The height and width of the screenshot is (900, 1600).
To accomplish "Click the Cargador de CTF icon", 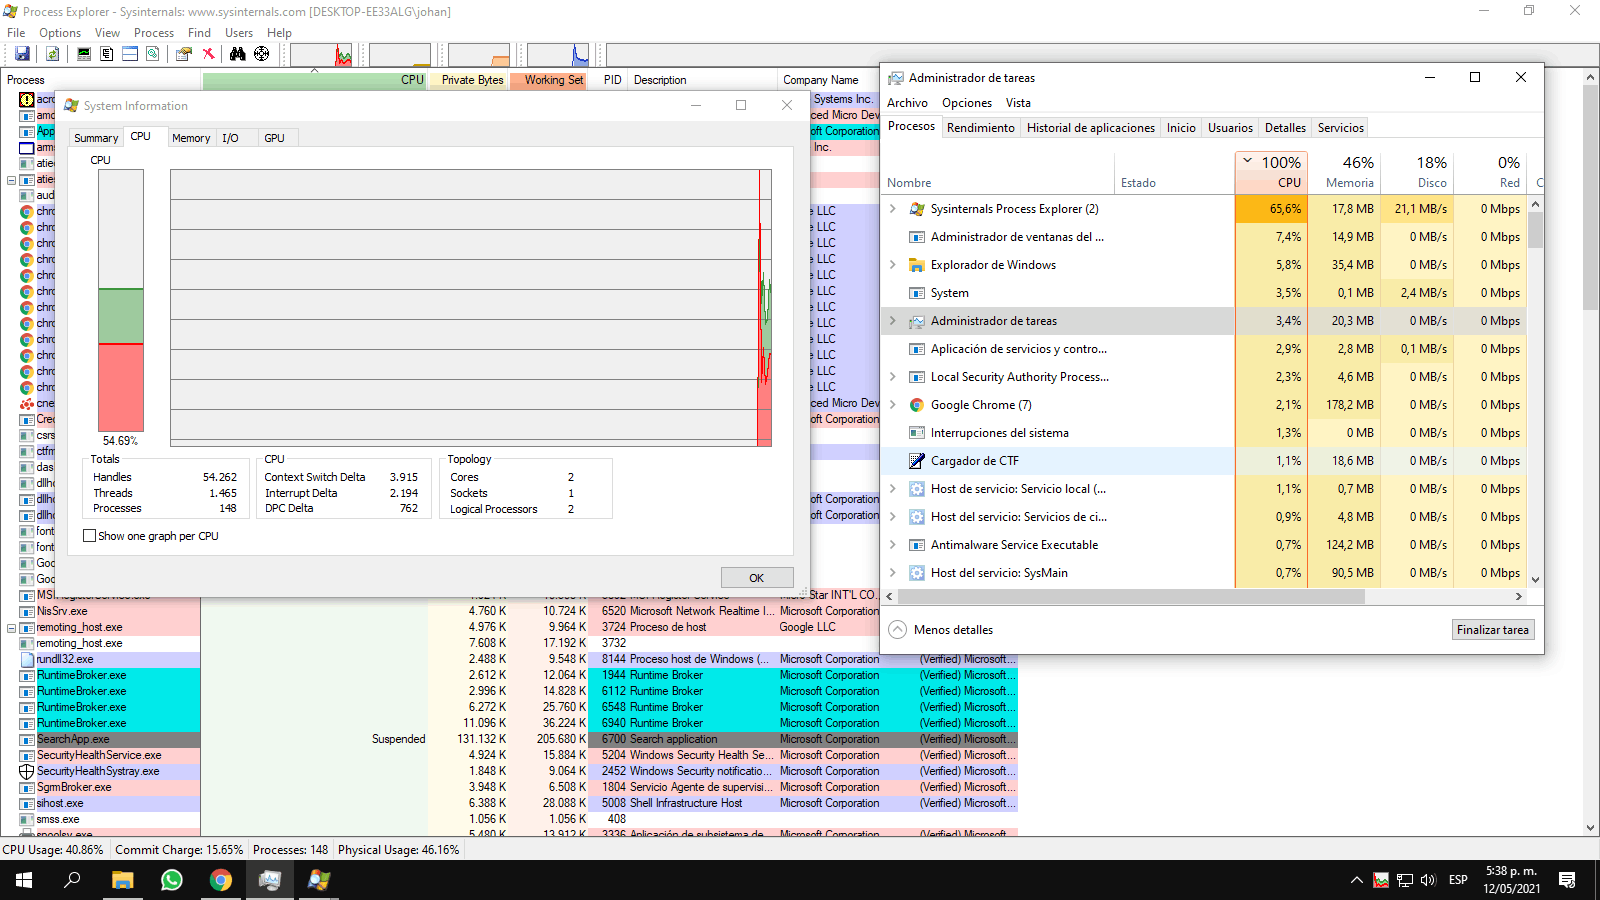I will 916,461.
